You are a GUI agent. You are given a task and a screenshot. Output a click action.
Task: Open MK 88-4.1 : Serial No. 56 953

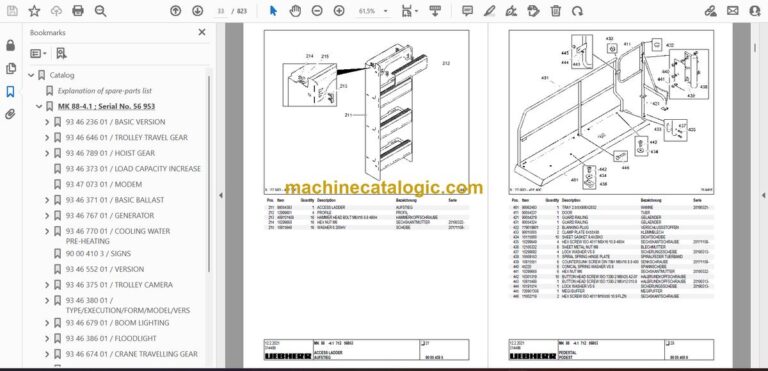106,106
